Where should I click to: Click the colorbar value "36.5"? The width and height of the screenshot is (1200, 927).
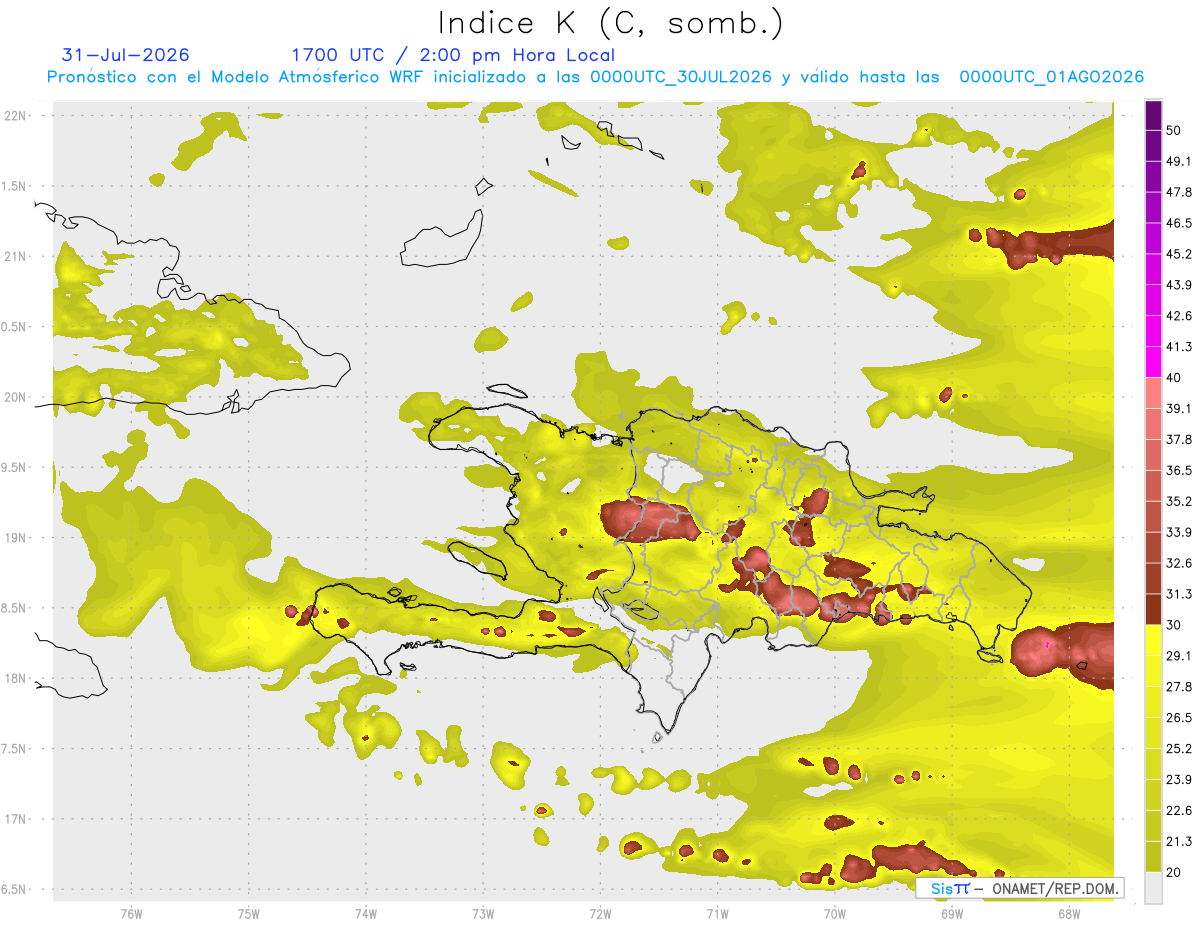click(1180, 470)
